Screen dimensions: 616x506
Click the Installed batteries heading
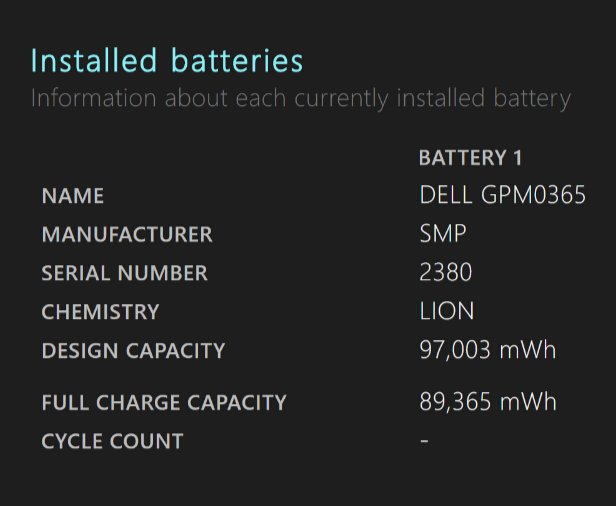click(x=167, y=61)
